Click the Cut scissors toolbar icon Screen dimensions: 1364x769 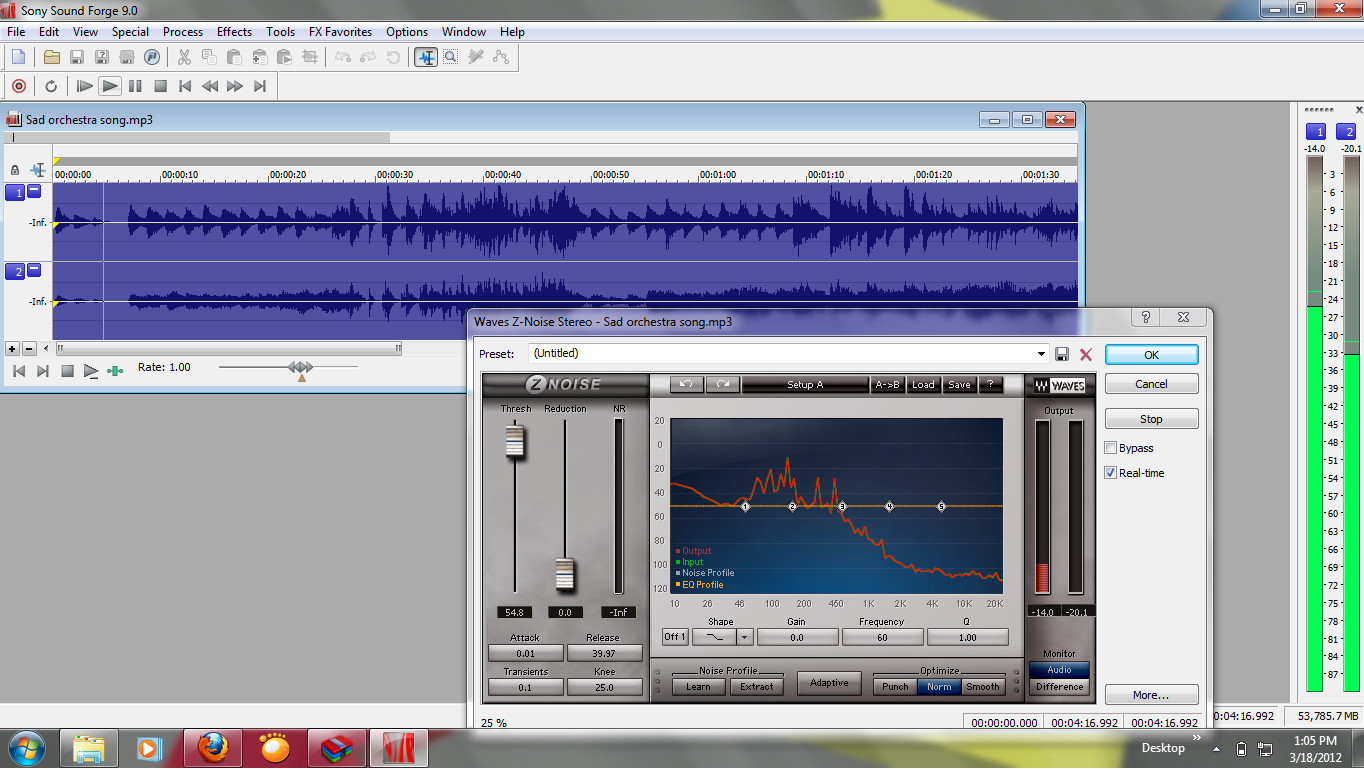point(184,57)
